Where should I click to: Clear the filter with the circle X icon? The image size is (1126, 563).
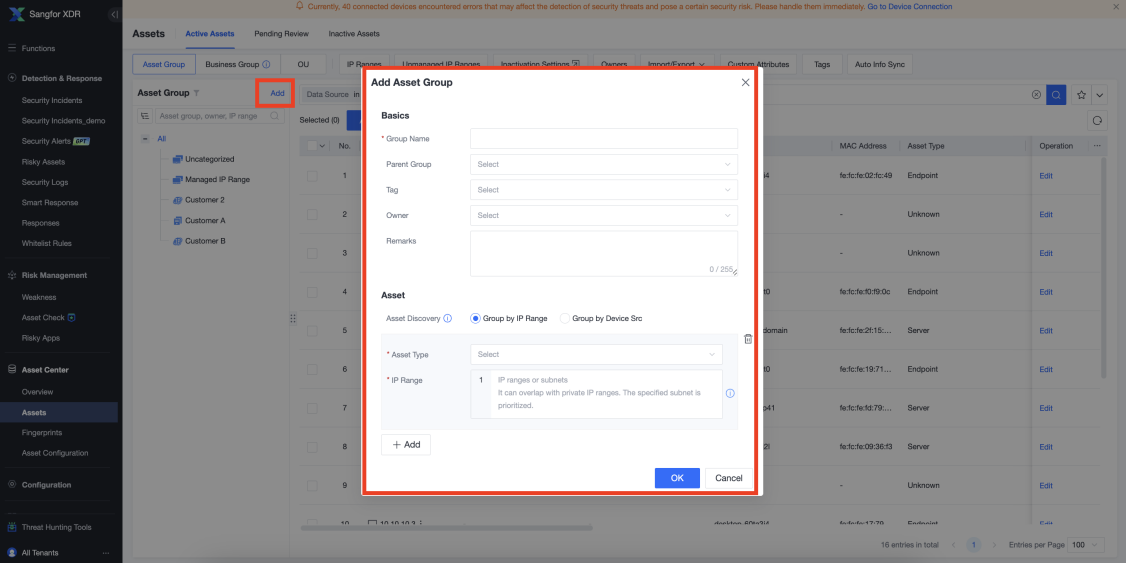(1036, 95)
